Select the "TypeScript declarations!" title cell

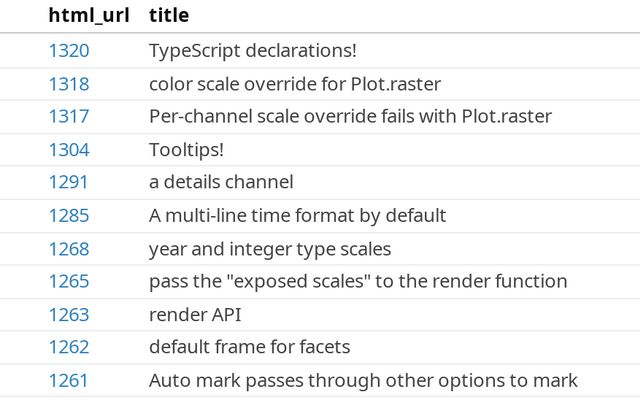(x=253, y=50)
